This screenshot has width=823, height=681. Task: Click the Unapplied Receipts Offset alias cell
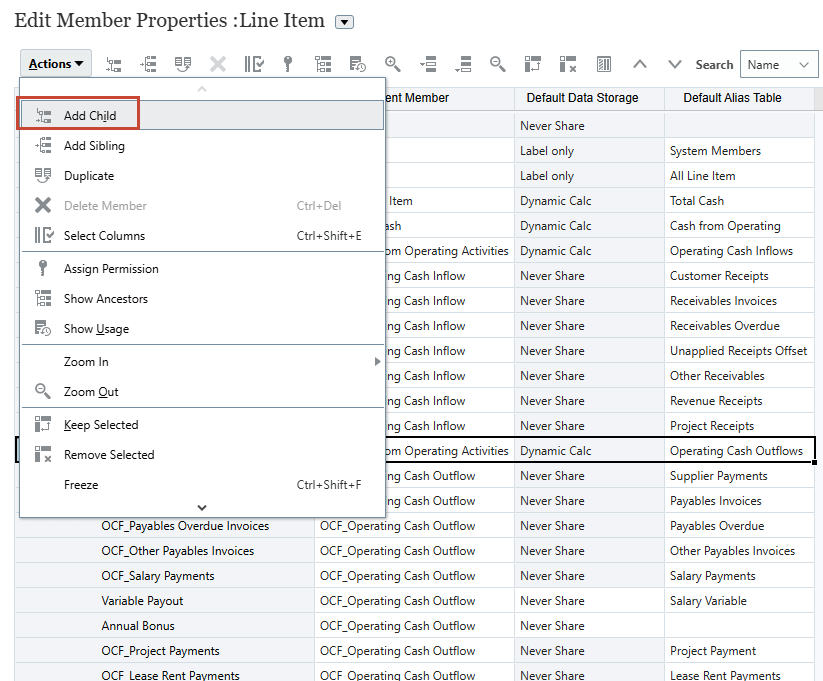point(739,351)
